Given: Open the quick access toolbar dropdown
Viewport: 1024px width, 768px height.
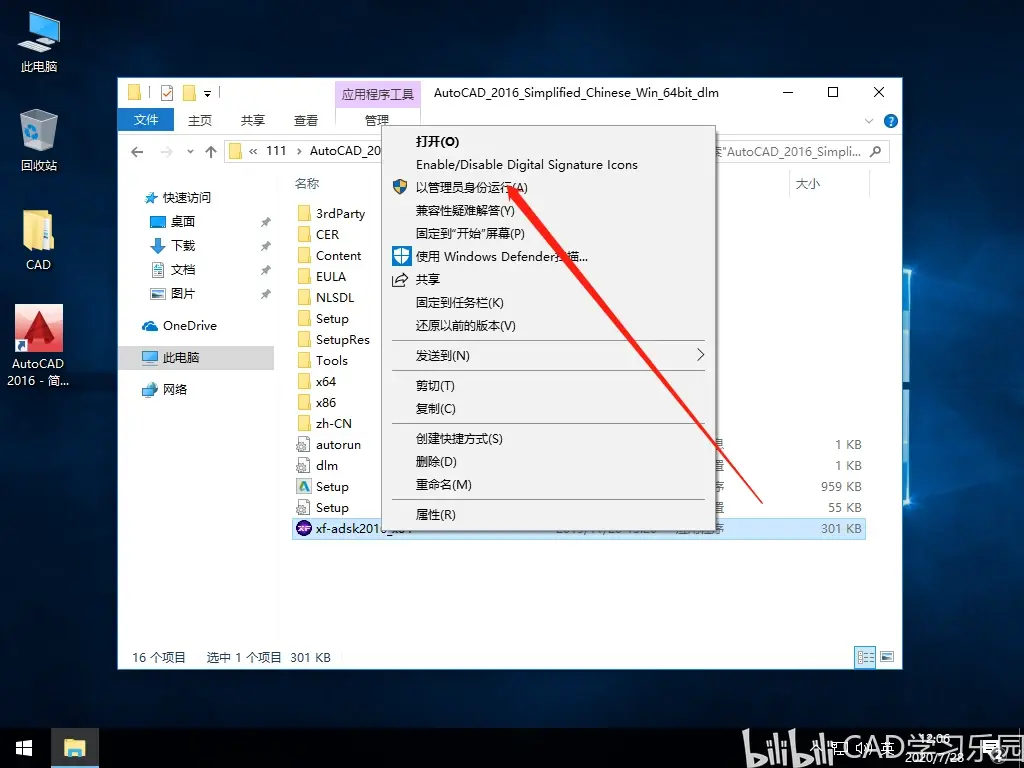Looking at the screenshot, I should [208, 93].
